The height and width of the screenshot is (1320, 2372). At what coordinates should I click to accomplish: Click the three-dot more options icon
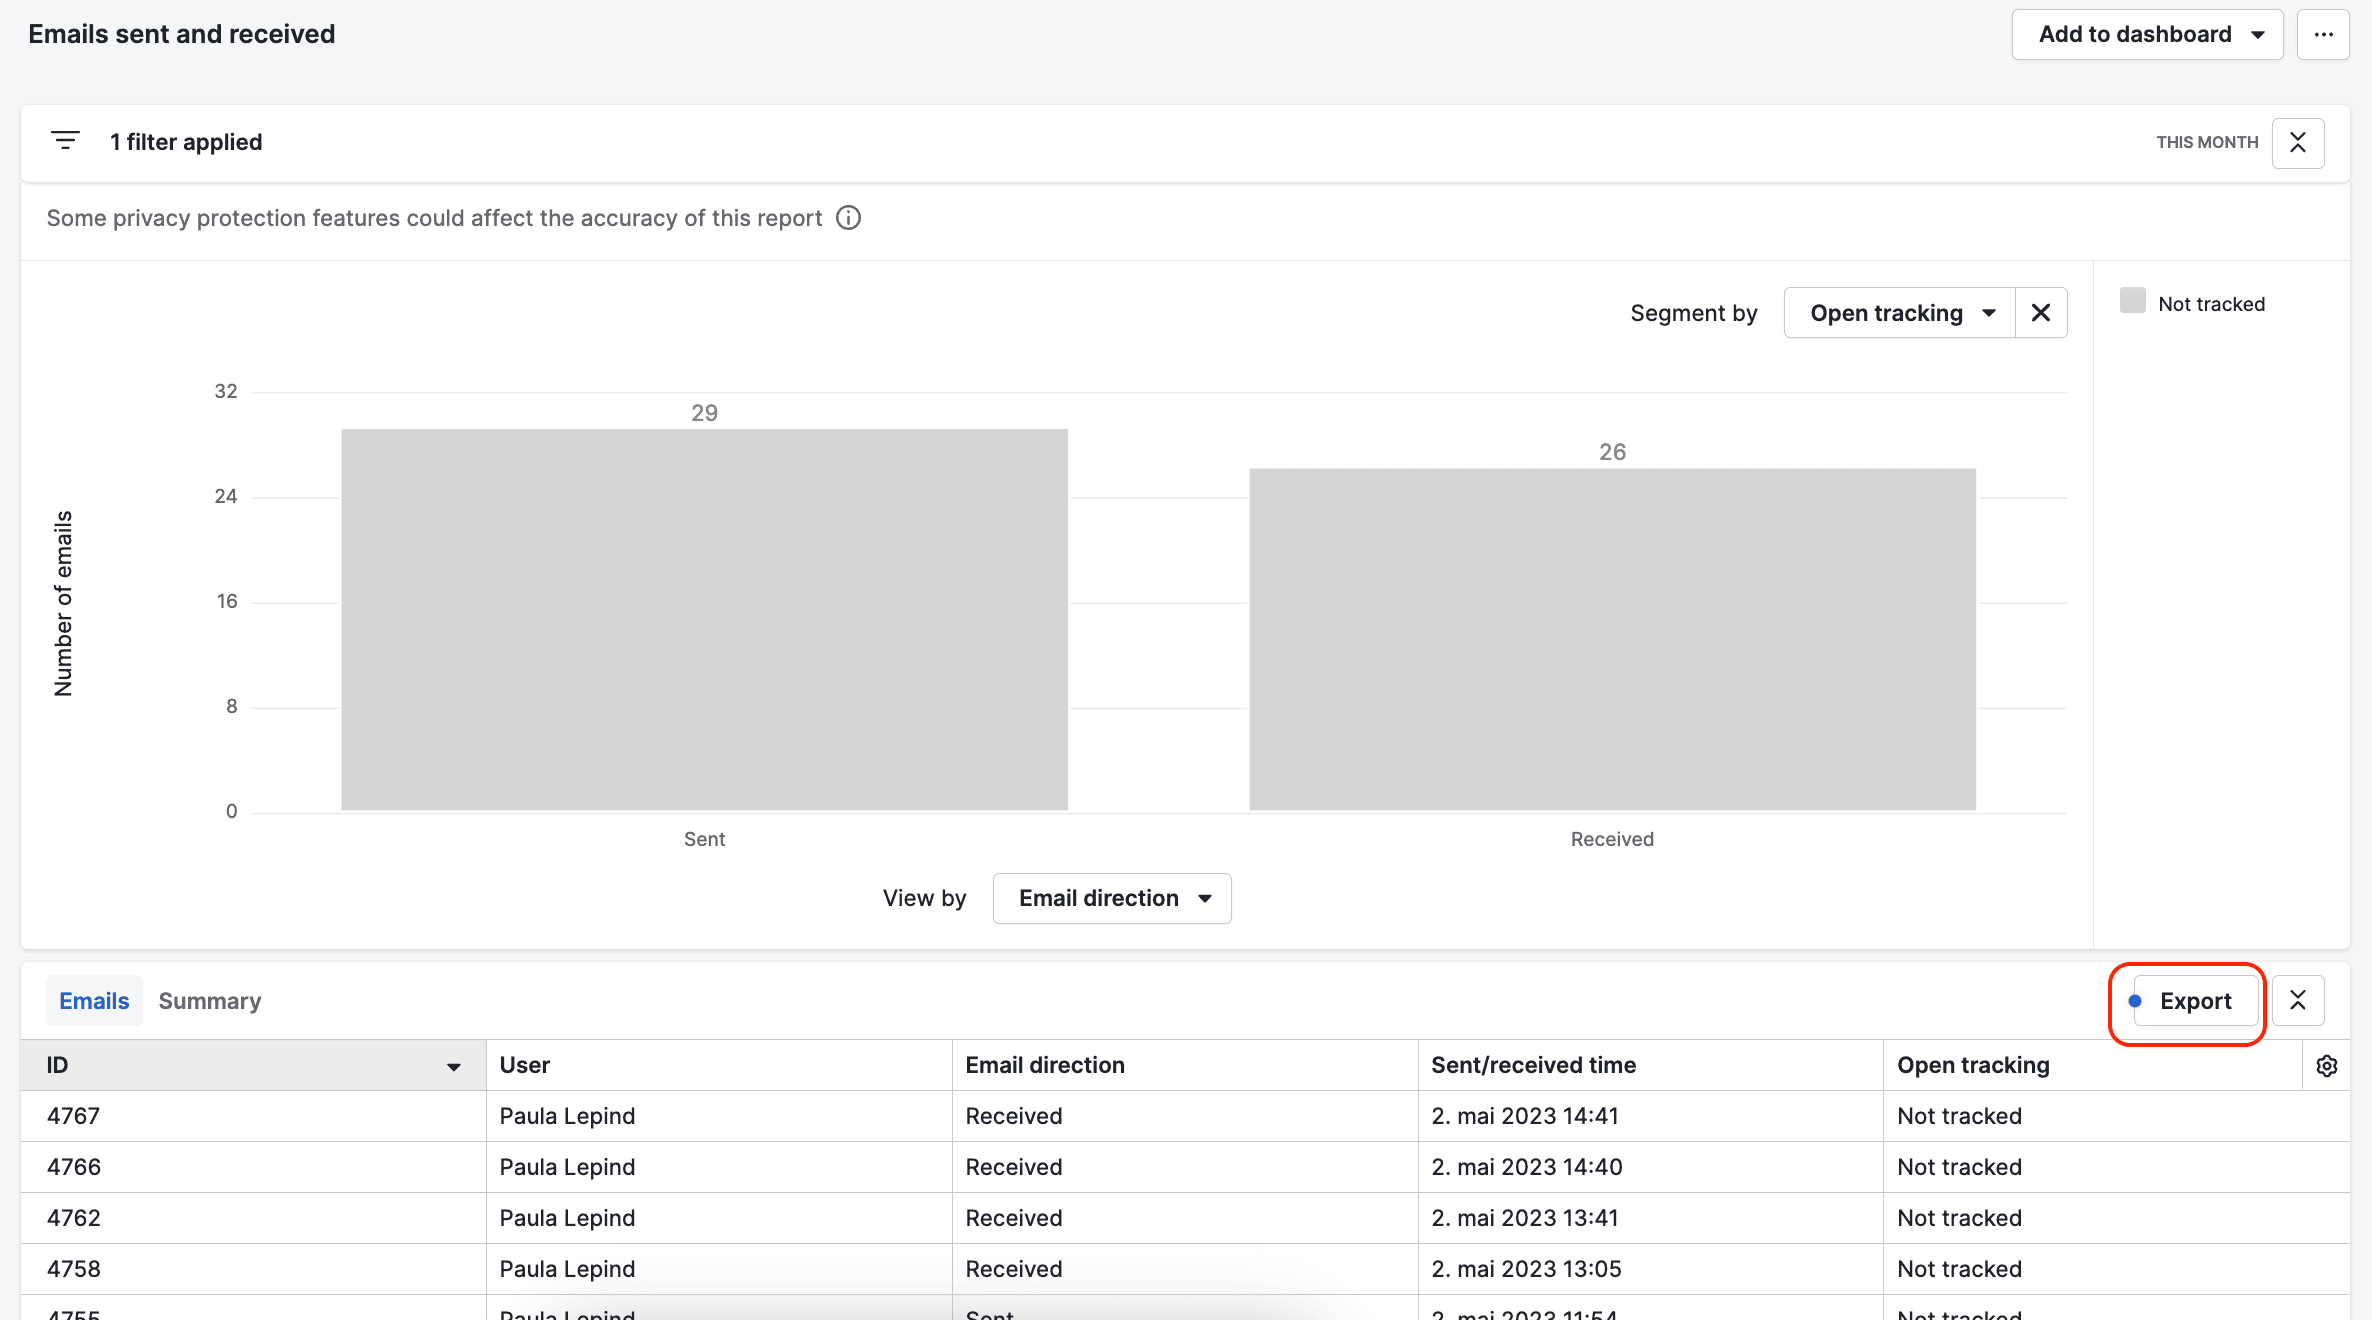tap(2323, 34)
